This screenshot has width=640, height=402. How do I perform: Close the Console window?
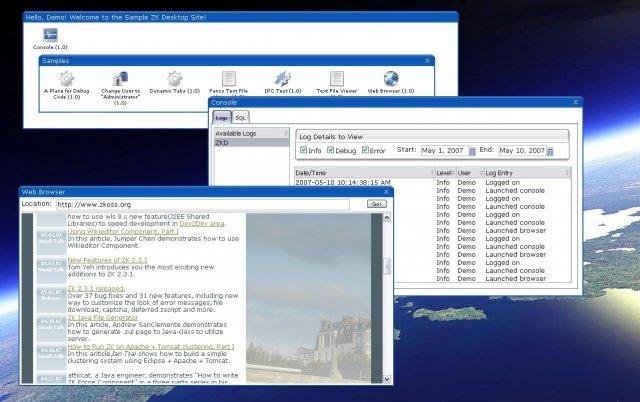(x=576, y=102)
